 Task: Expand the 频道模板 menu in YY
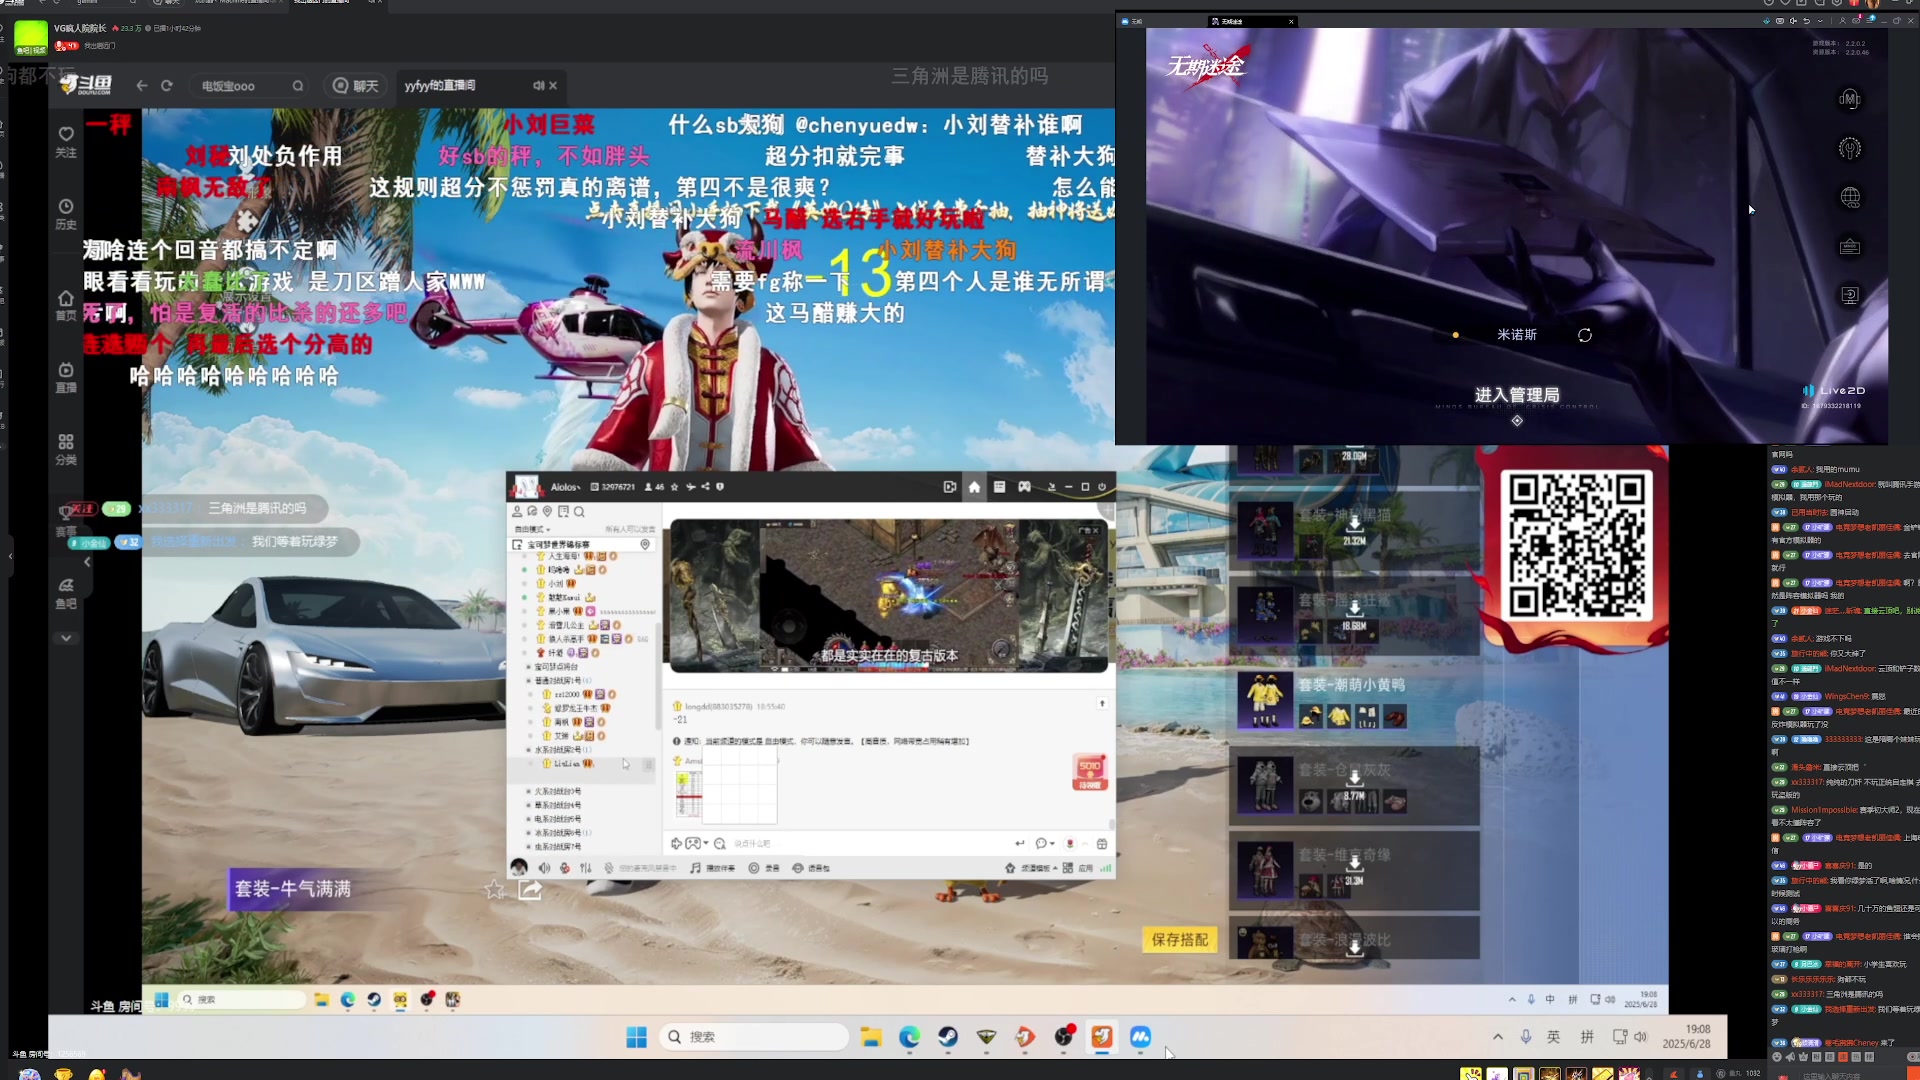[x=1030, y=868]
